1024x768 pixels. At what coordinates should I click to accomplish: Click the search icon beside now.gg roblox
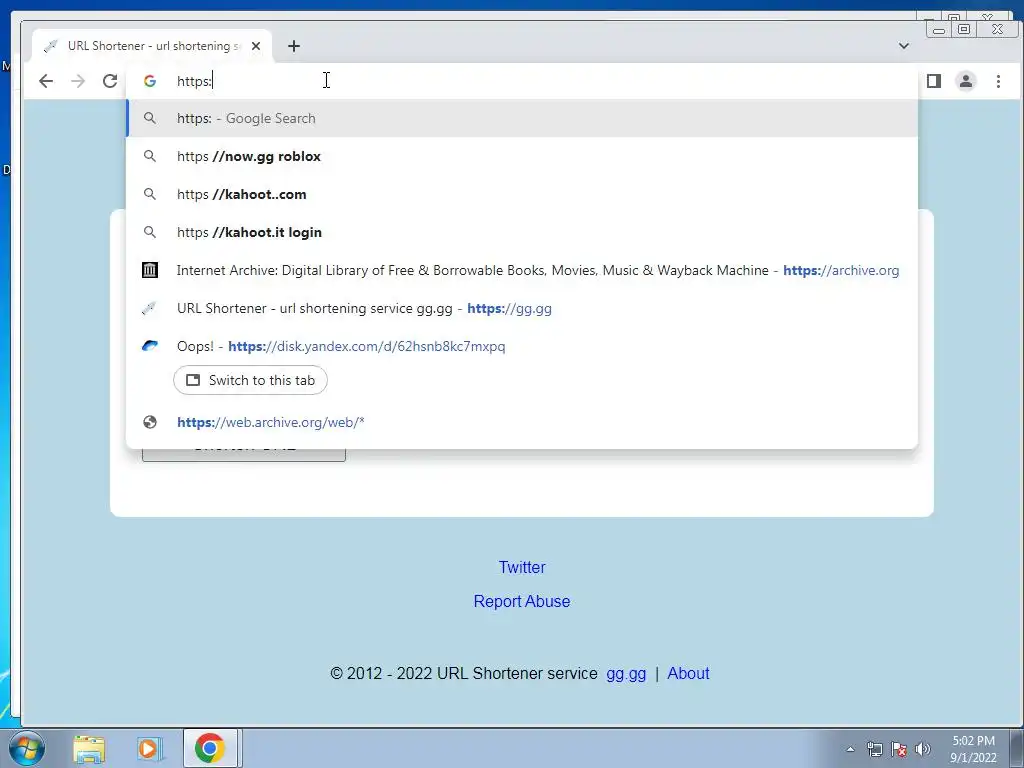pos(150,156)
